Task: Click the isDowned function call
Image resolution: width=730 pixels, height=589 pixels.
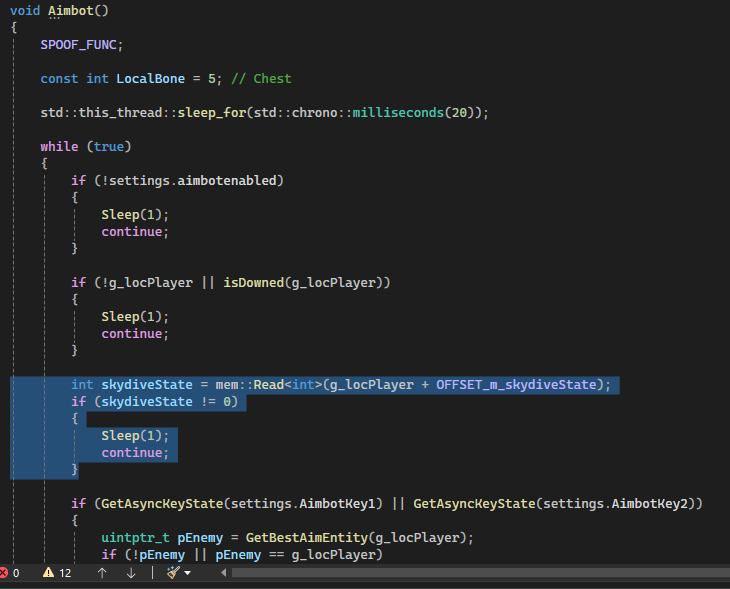Action: (x=254, y=283)
